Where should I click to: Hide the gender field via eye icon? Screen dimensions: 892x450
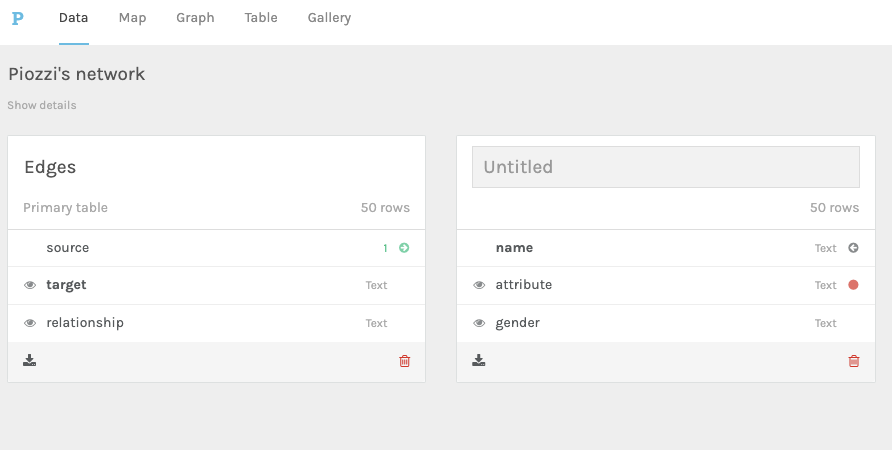pos(479,323)
